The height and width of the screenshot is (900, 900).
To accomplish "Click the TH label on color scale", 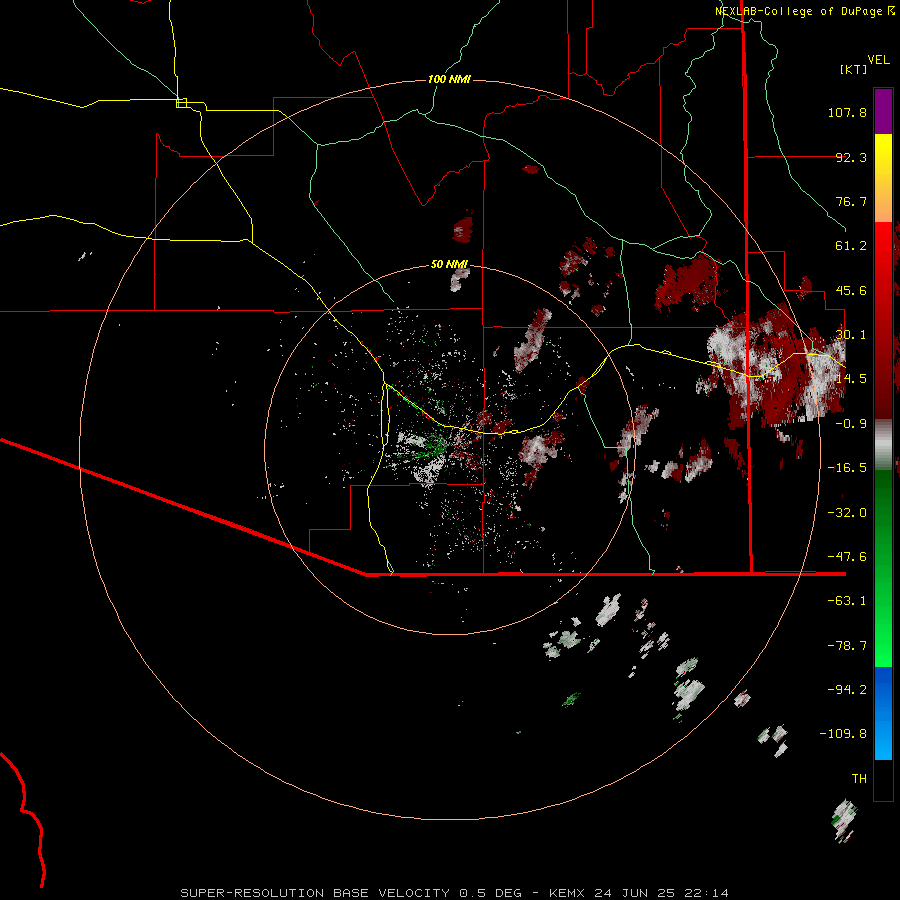I will coord(859,779).
